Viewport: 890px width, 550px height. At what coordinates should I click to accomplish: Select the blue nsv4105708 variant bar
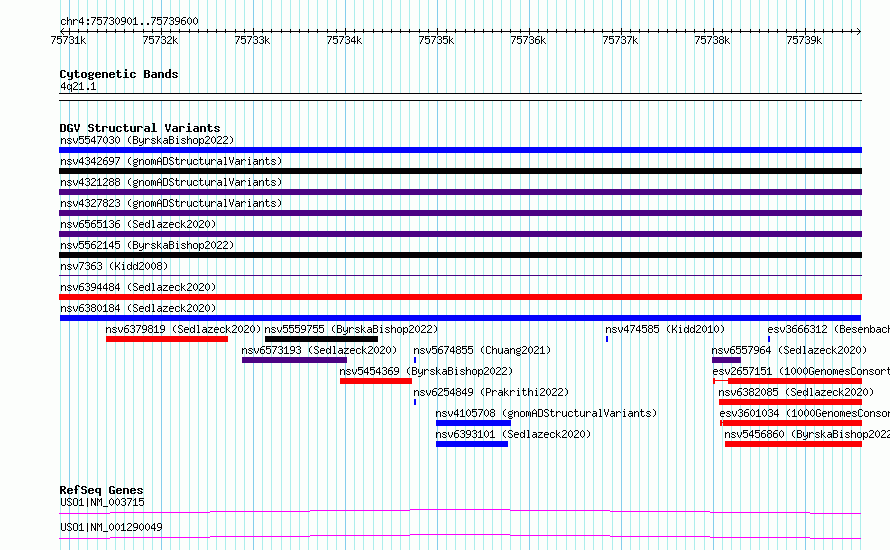[473, 423]
